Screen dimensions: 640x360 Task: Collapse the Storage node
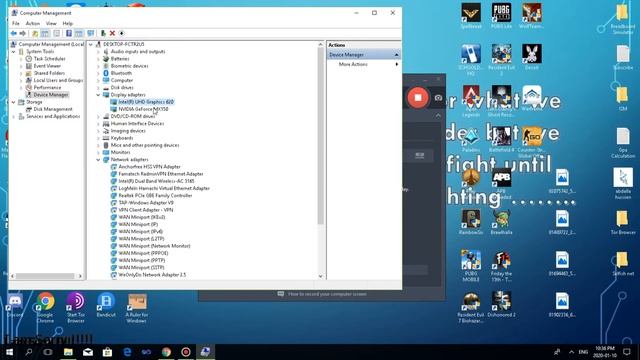[x=14, y=102]
